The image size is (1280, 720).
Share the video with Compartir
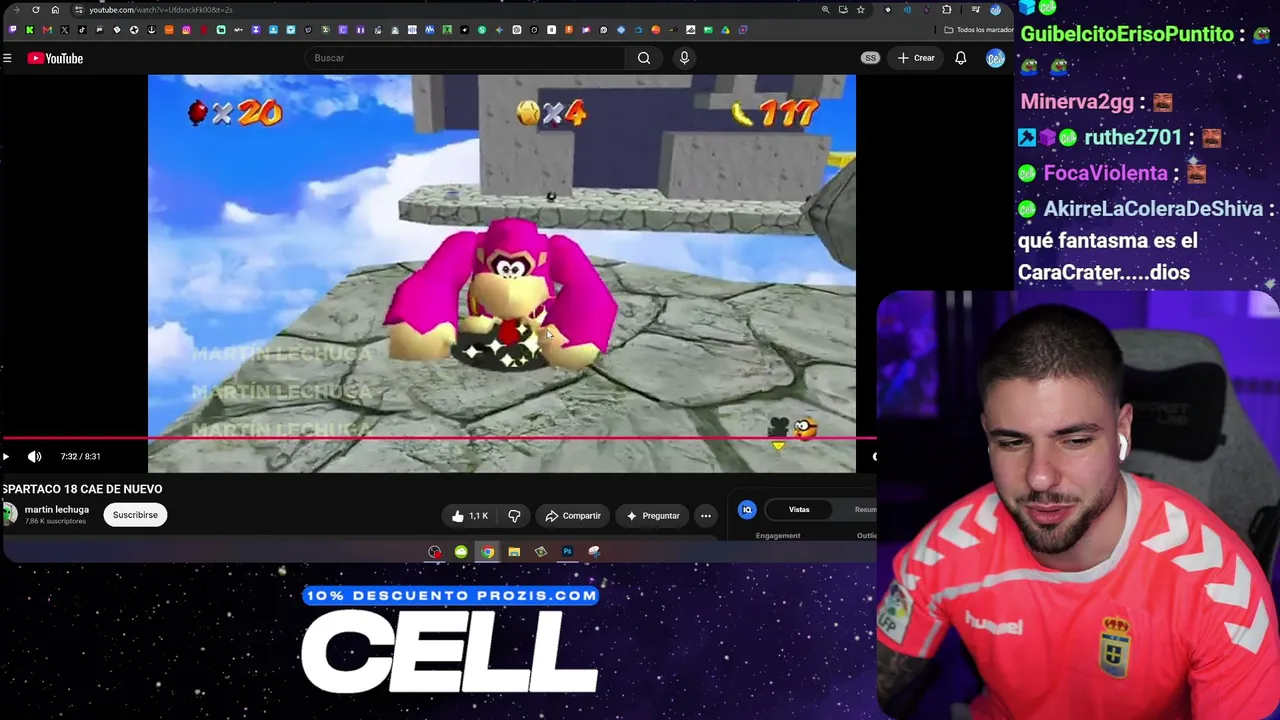tap(573, 516)
